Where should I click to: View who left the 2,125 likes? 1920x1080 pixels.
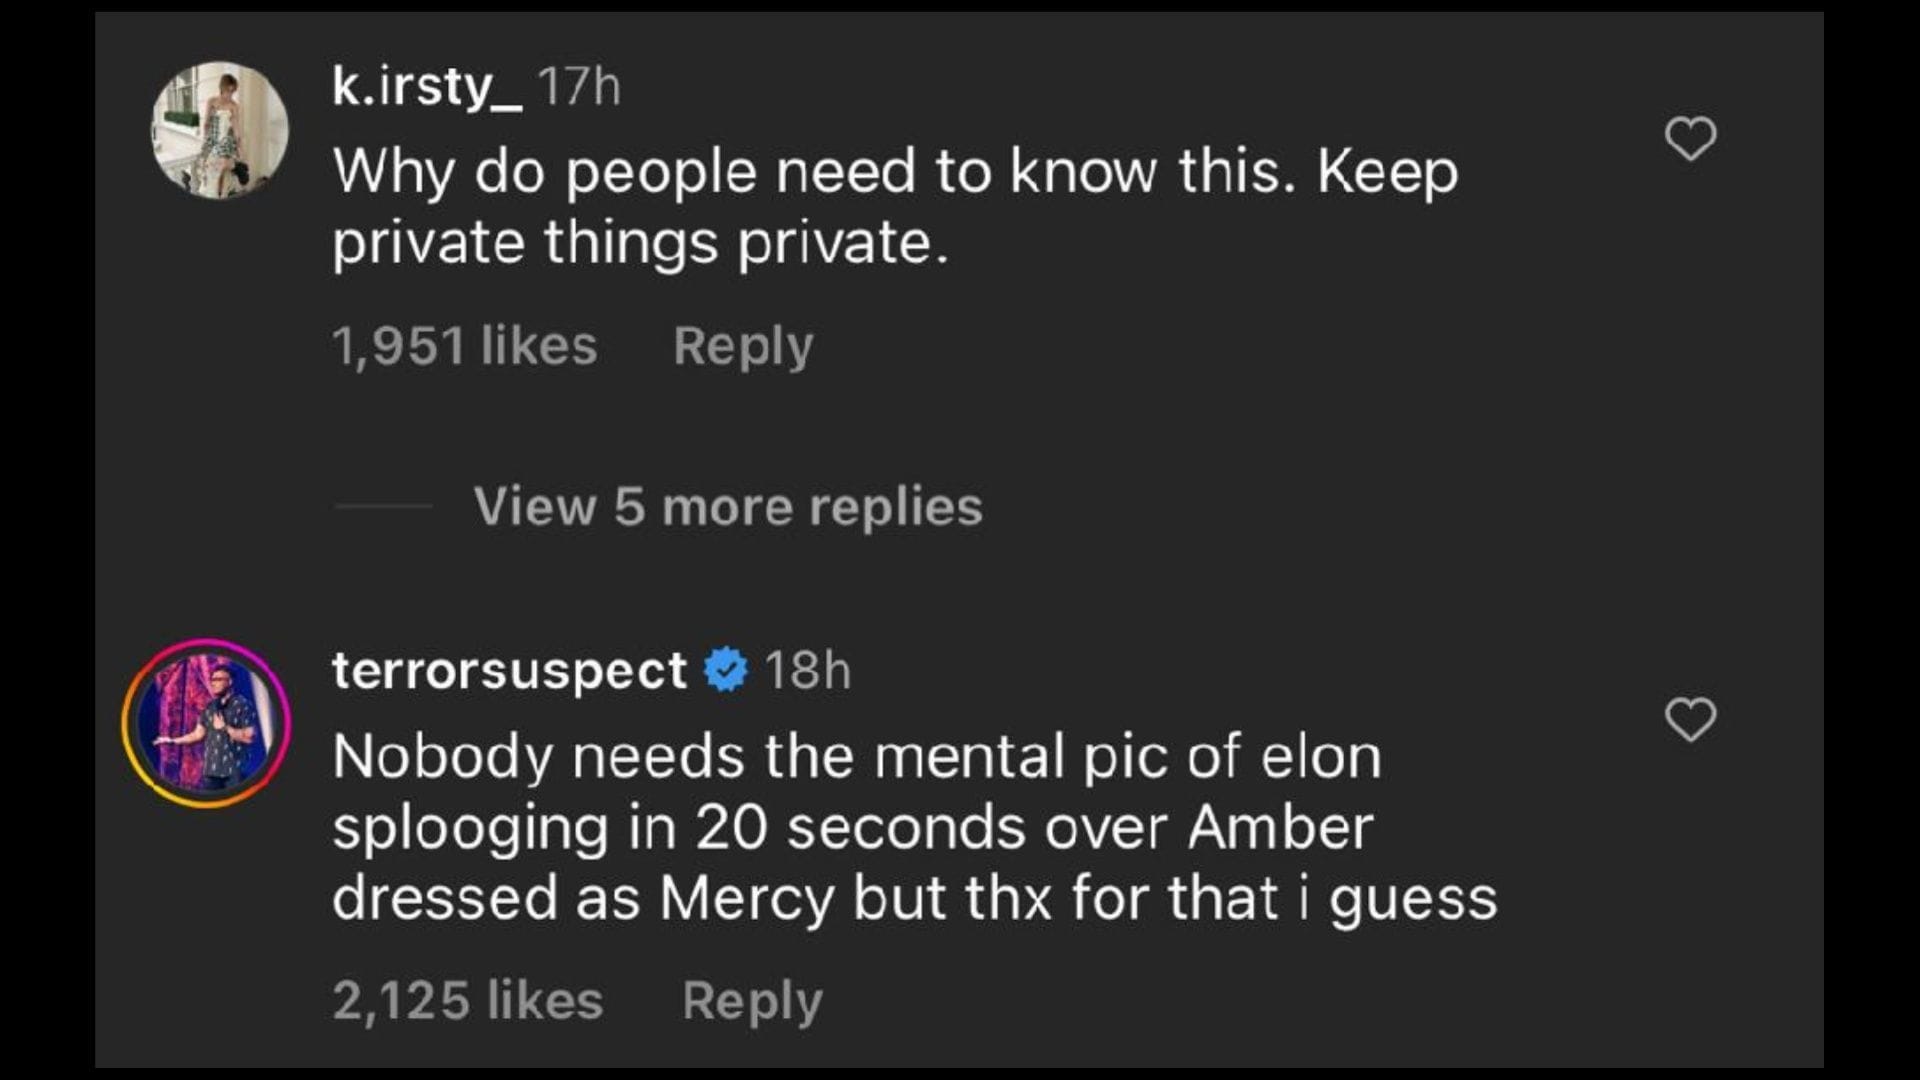[468, 998]
